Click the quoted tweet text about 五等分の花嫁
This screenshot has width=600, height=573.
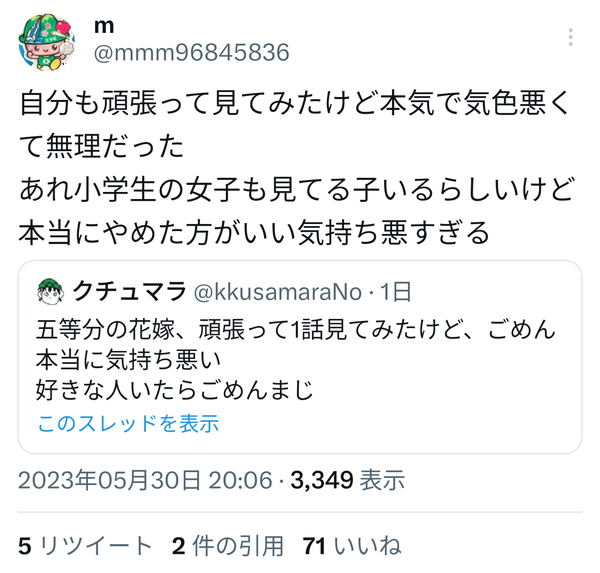[x=295, y=360]
